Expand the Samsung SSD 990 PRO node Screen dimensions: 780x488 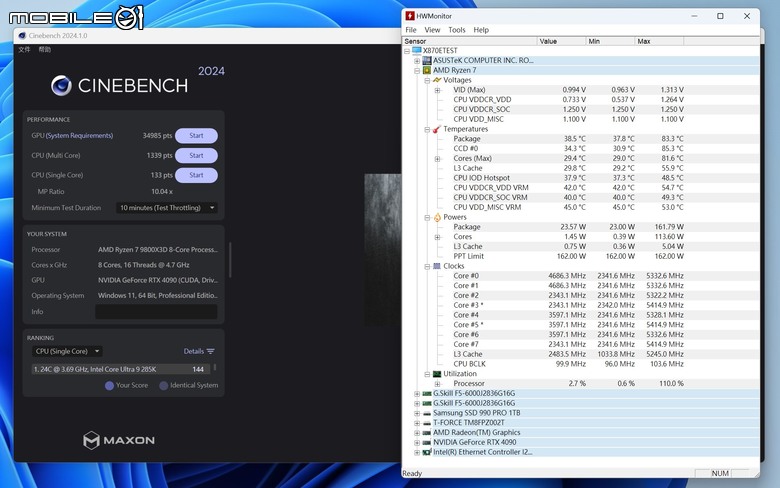[417, 413]
